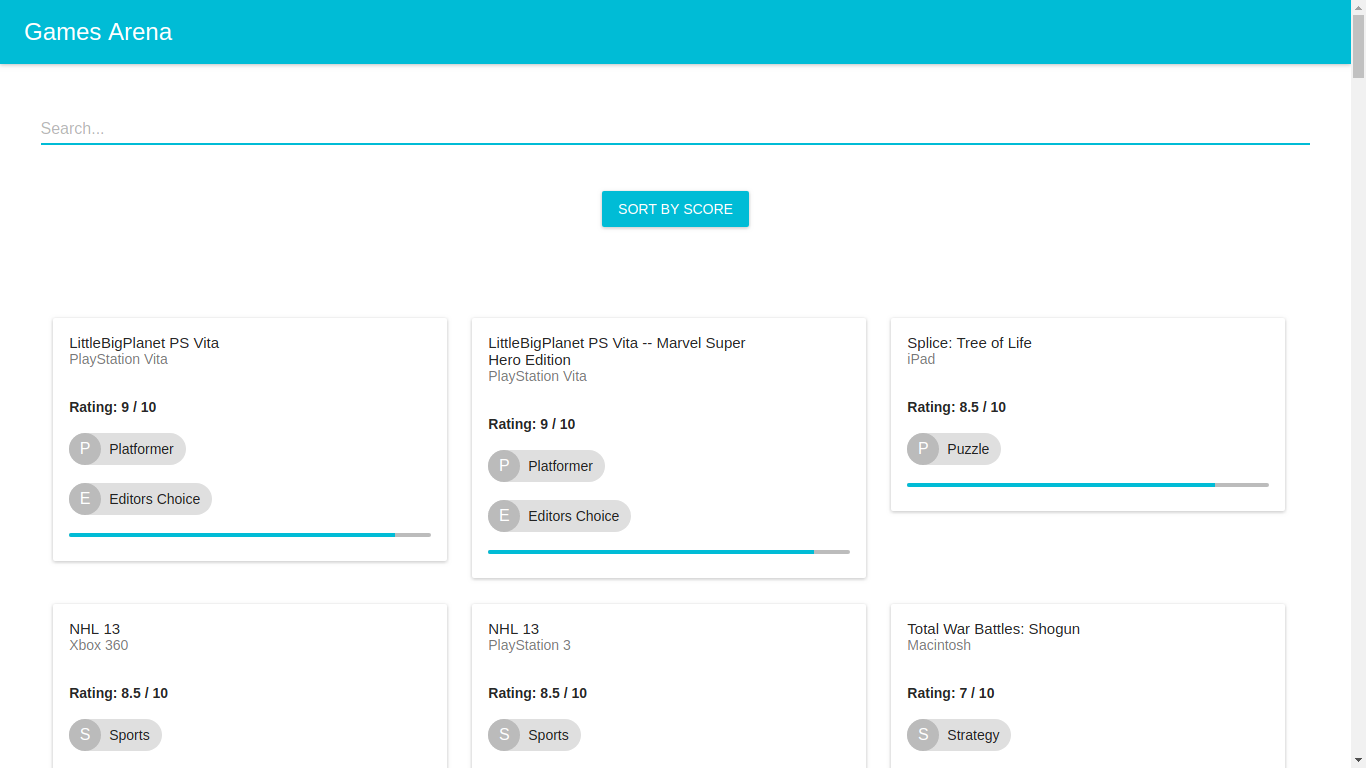Click the 'PlayStation 3' platform text
The image size is (1366, 768).
point(529,645)
